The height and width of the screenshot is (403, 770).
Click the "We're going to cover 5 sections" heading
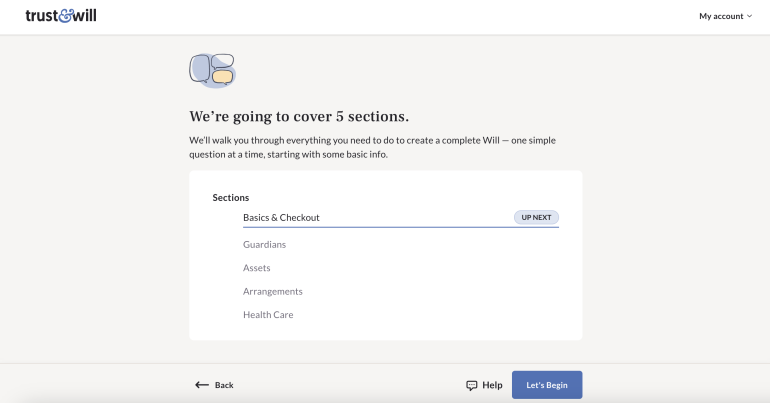[x=299, y=116]
